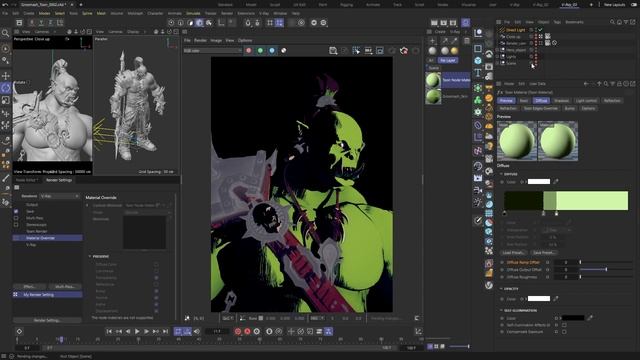Toggle the Diffuse Color preserve checkbox
The width and height of the screenshot is (640, 360).
tap(156, 264)
